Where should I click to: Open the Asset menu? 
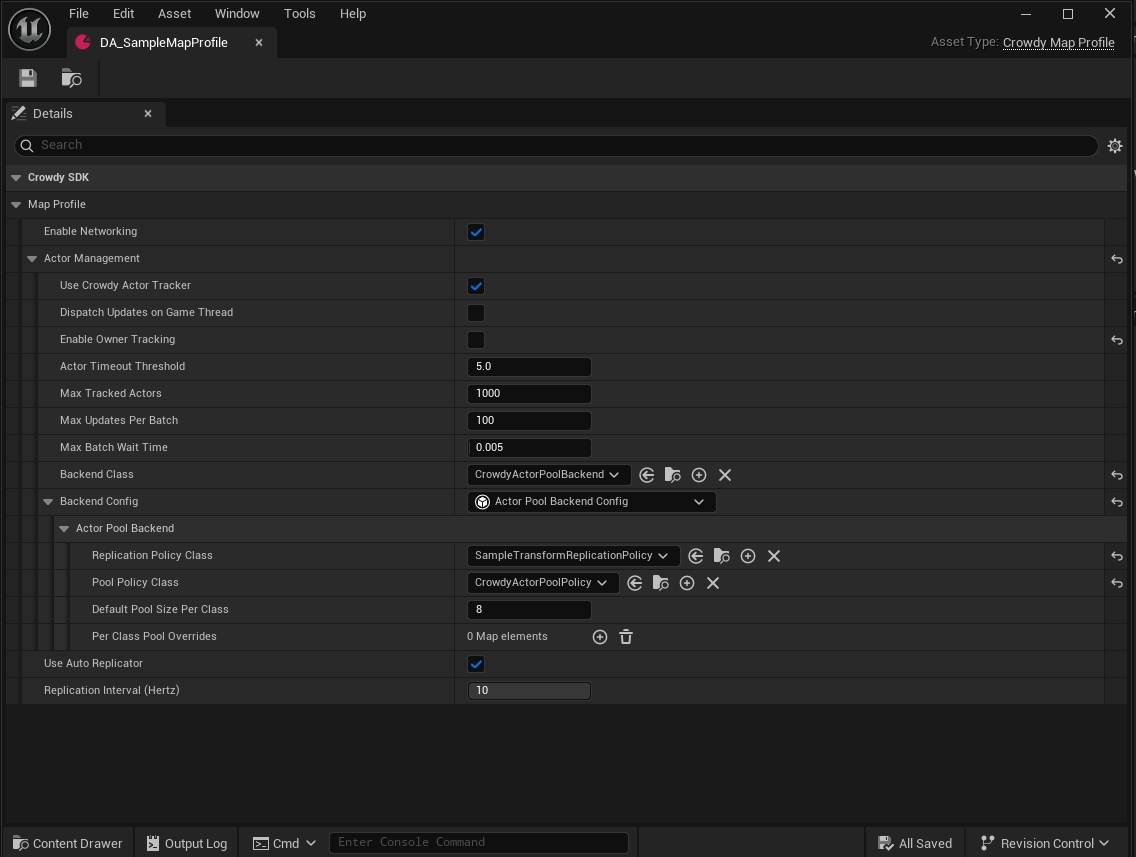[x=175, y=14]
